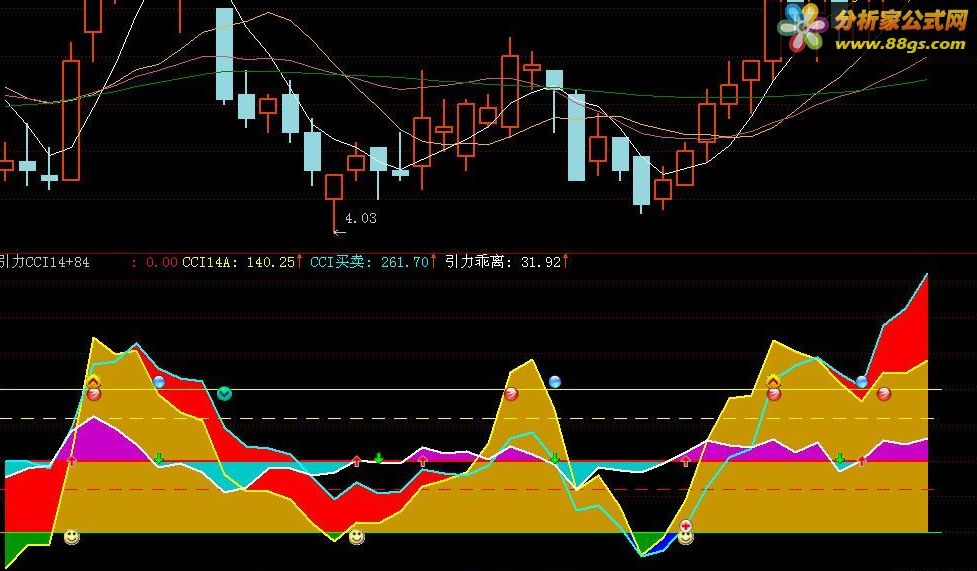The height and width of the screenshot is (571, 977).
Task: Select the rightmost smiley face under red plus
Action: click(685, 537)
